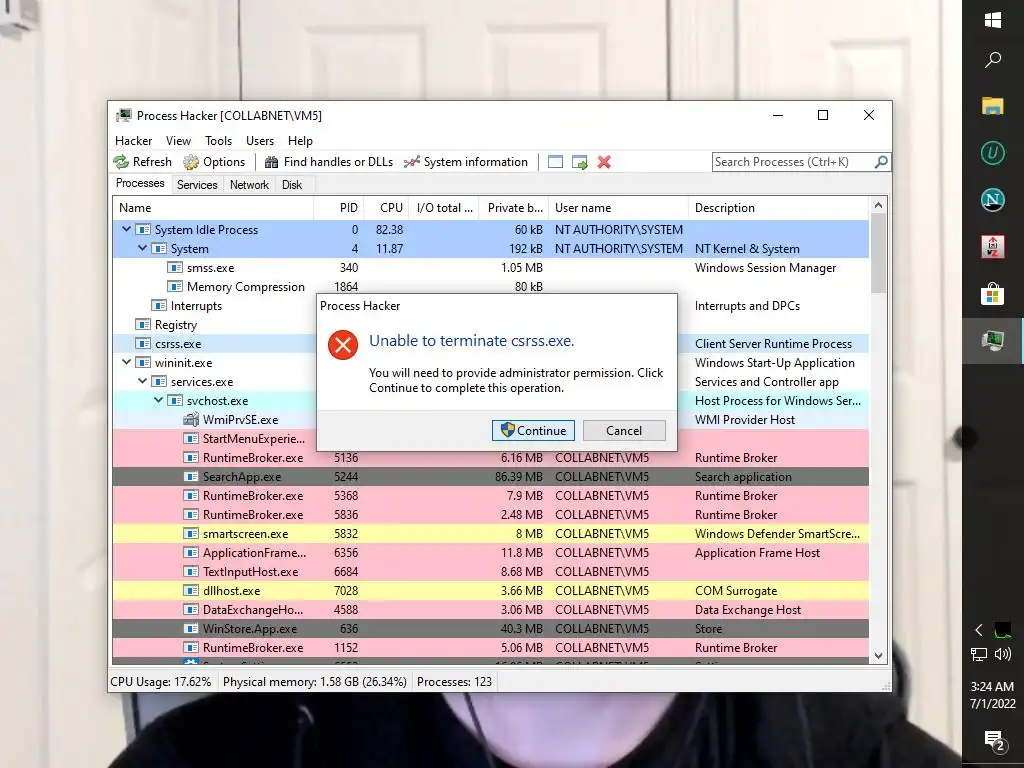Screen dimensions: 1024x768
Task: Click the Registry process icon
Action: pos(143,325)
